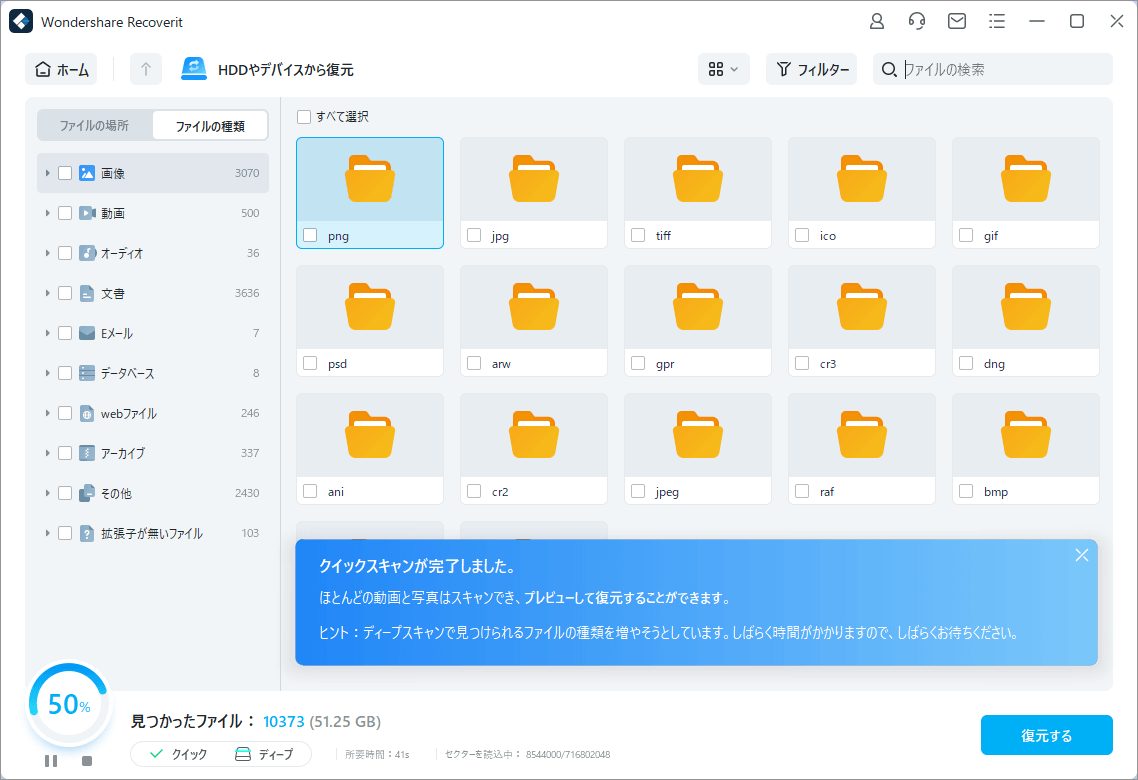Open the feedback mail icon
Screen dimensions: 1138x780
956,21
